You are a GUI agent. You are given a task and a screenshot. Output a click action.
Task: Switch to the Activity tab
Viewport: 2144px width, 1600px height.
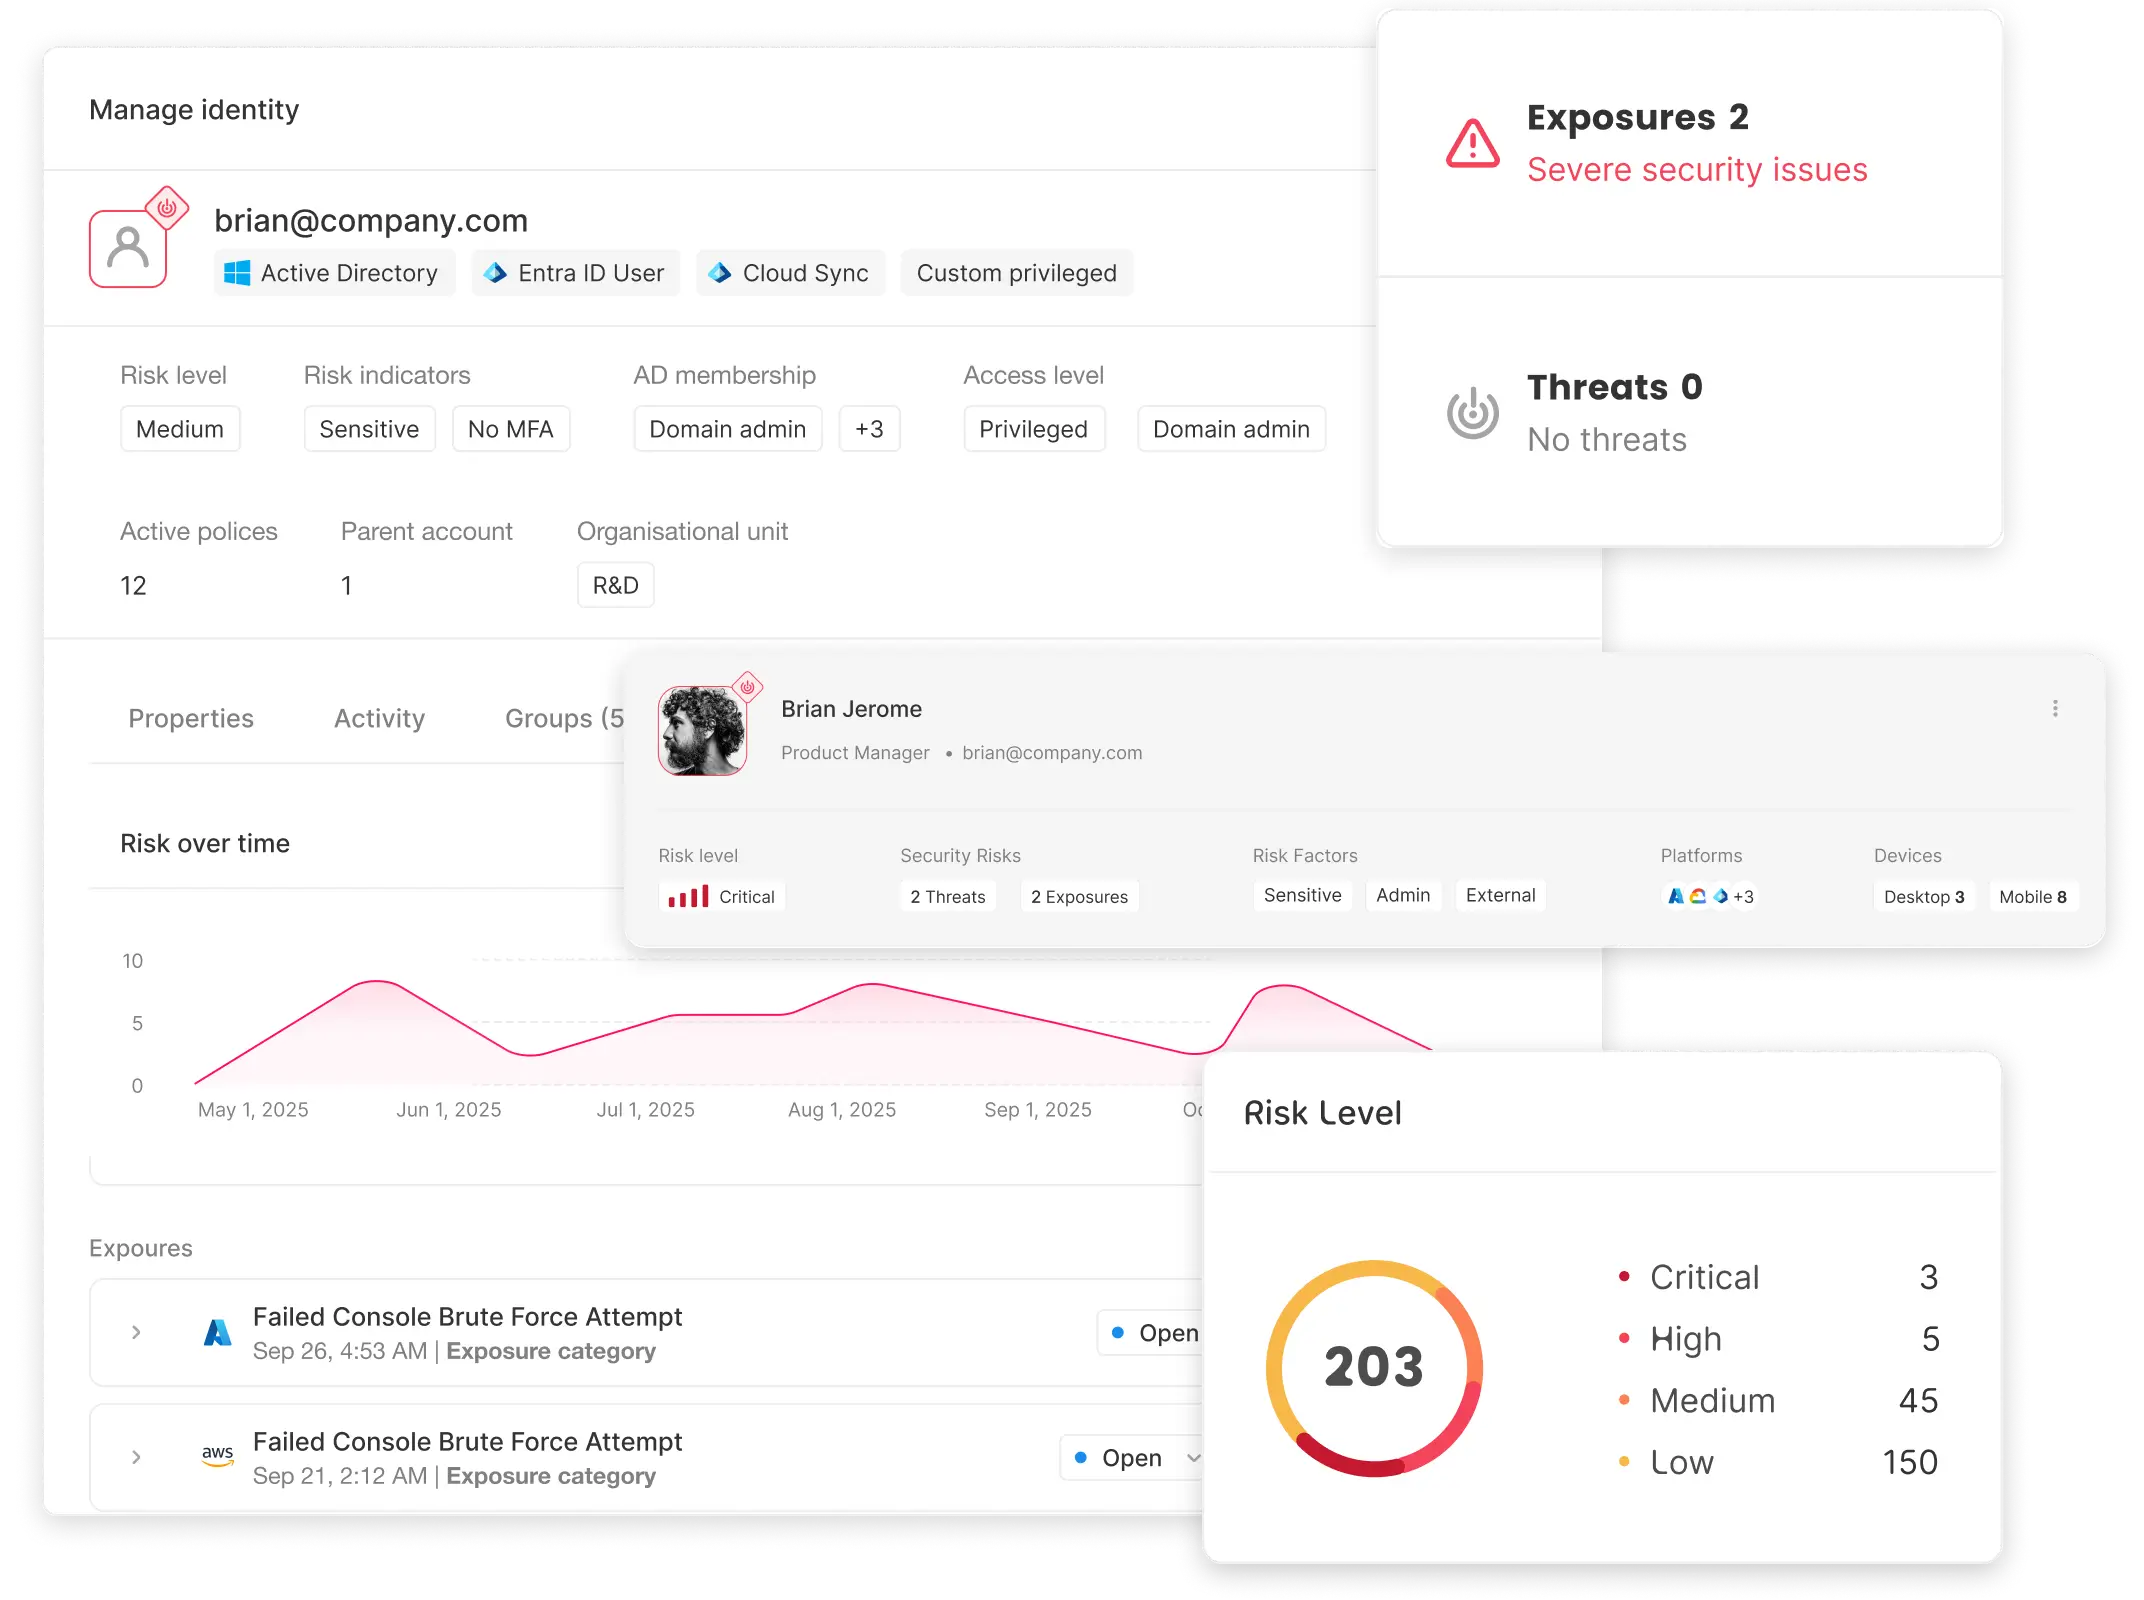(379, 718)
